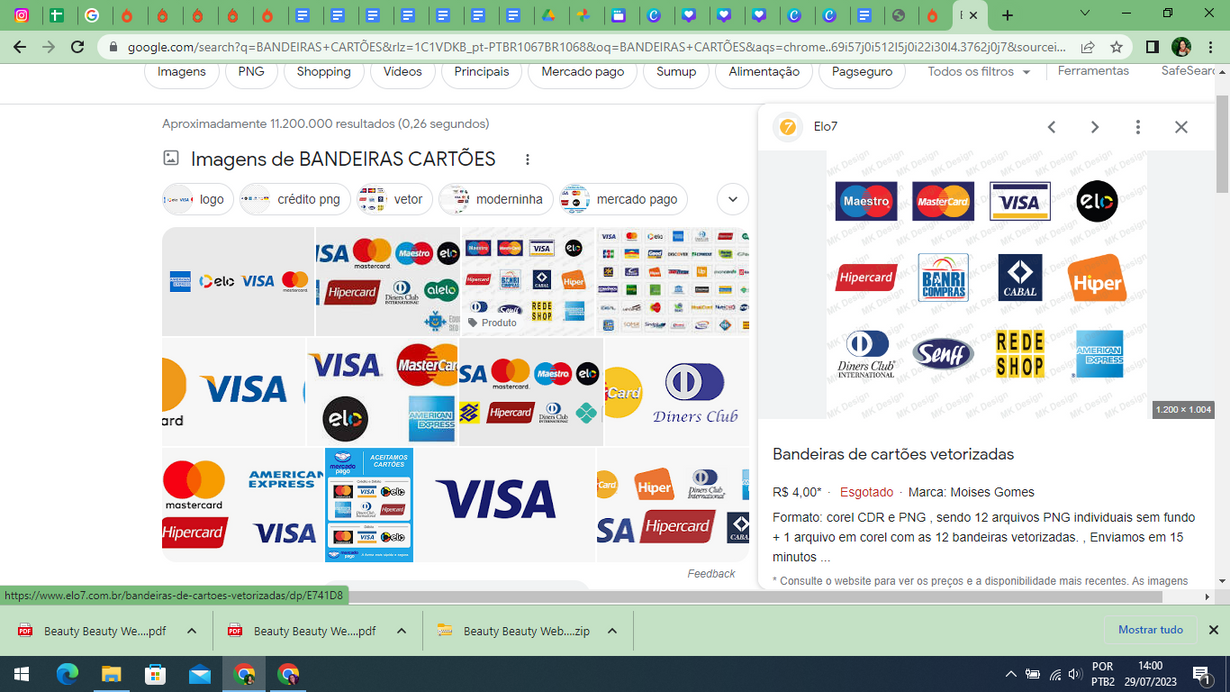Open Microsoft Store from the taskbar

[x=155, y=674]
